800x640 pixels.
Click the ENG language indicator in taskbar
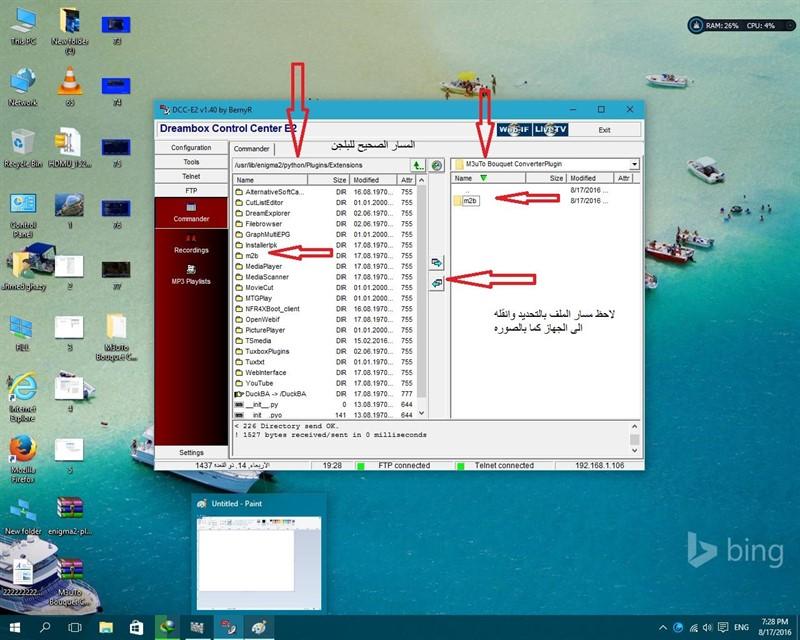pos(741,627)
